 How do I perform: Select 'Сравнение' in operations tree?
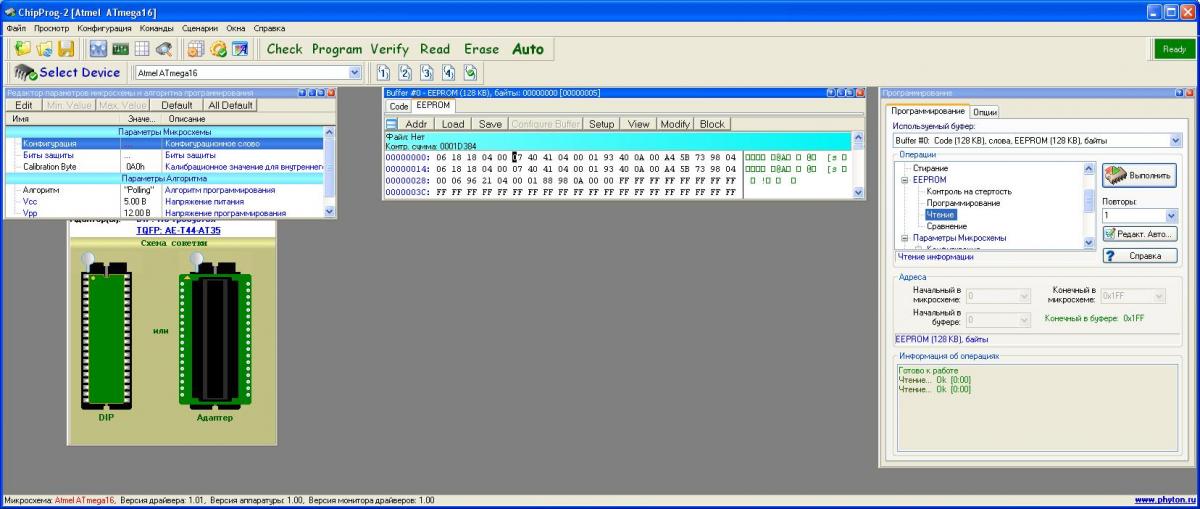[x=946, y=226]
